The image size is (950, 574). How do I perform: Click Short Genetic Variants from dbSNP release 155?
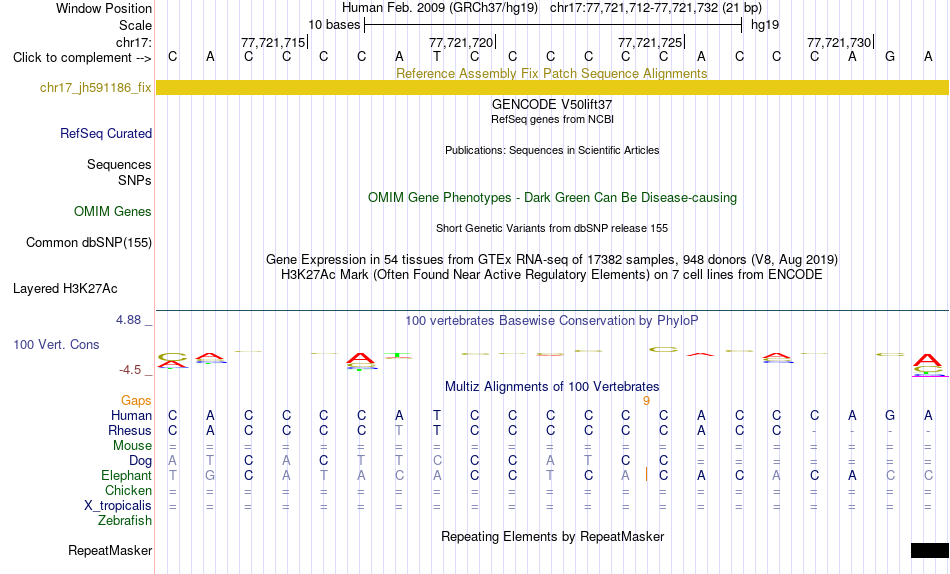[x=552, y=229]
